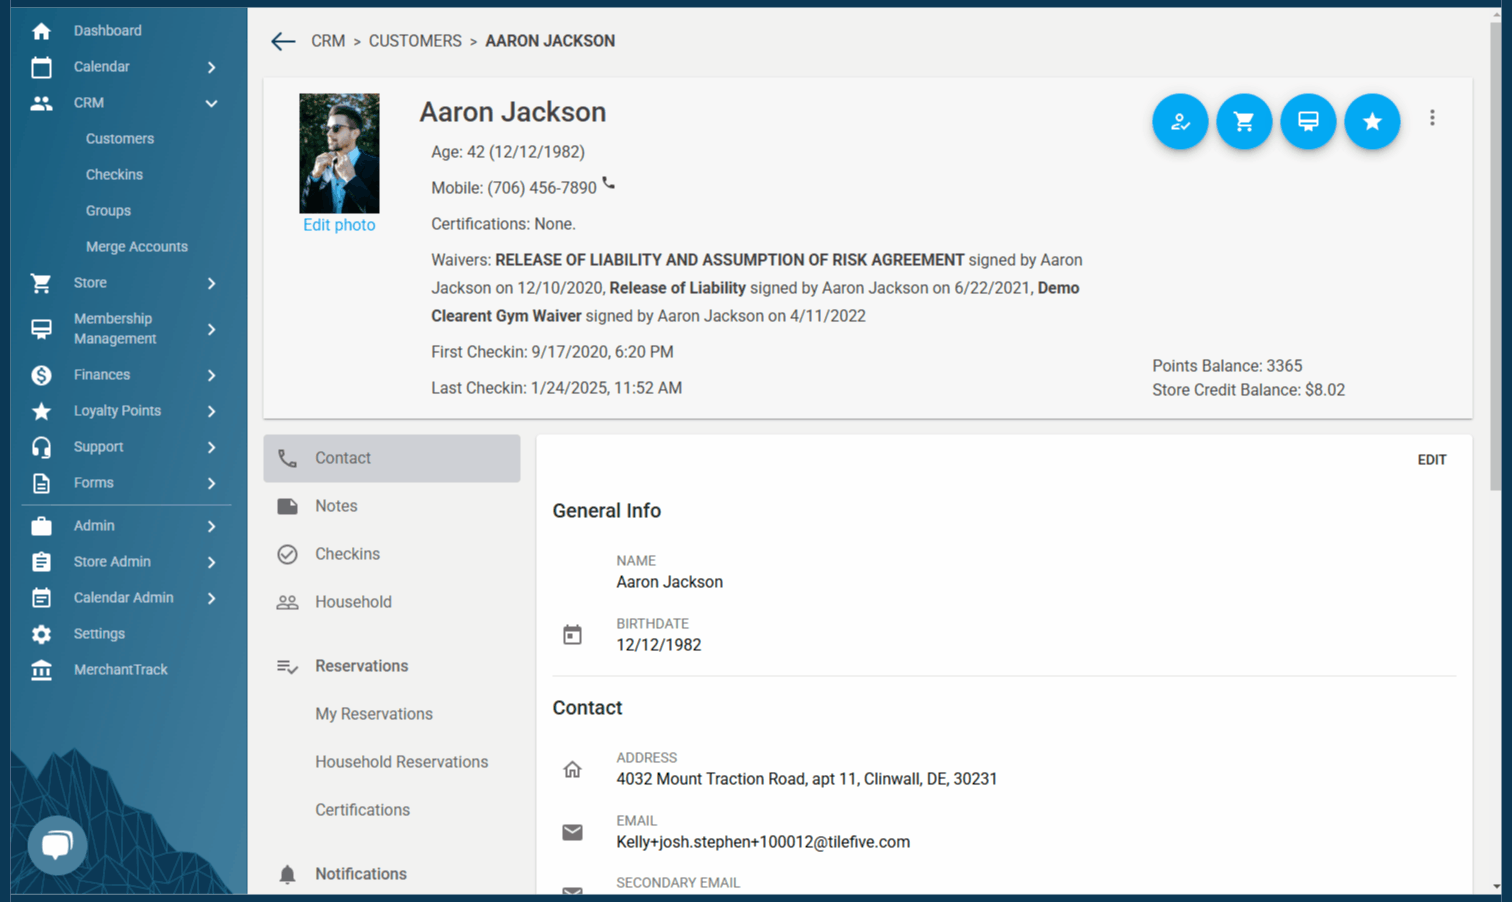Click the Edit photo link
The image size is (1512, 902).
point(339,225)
